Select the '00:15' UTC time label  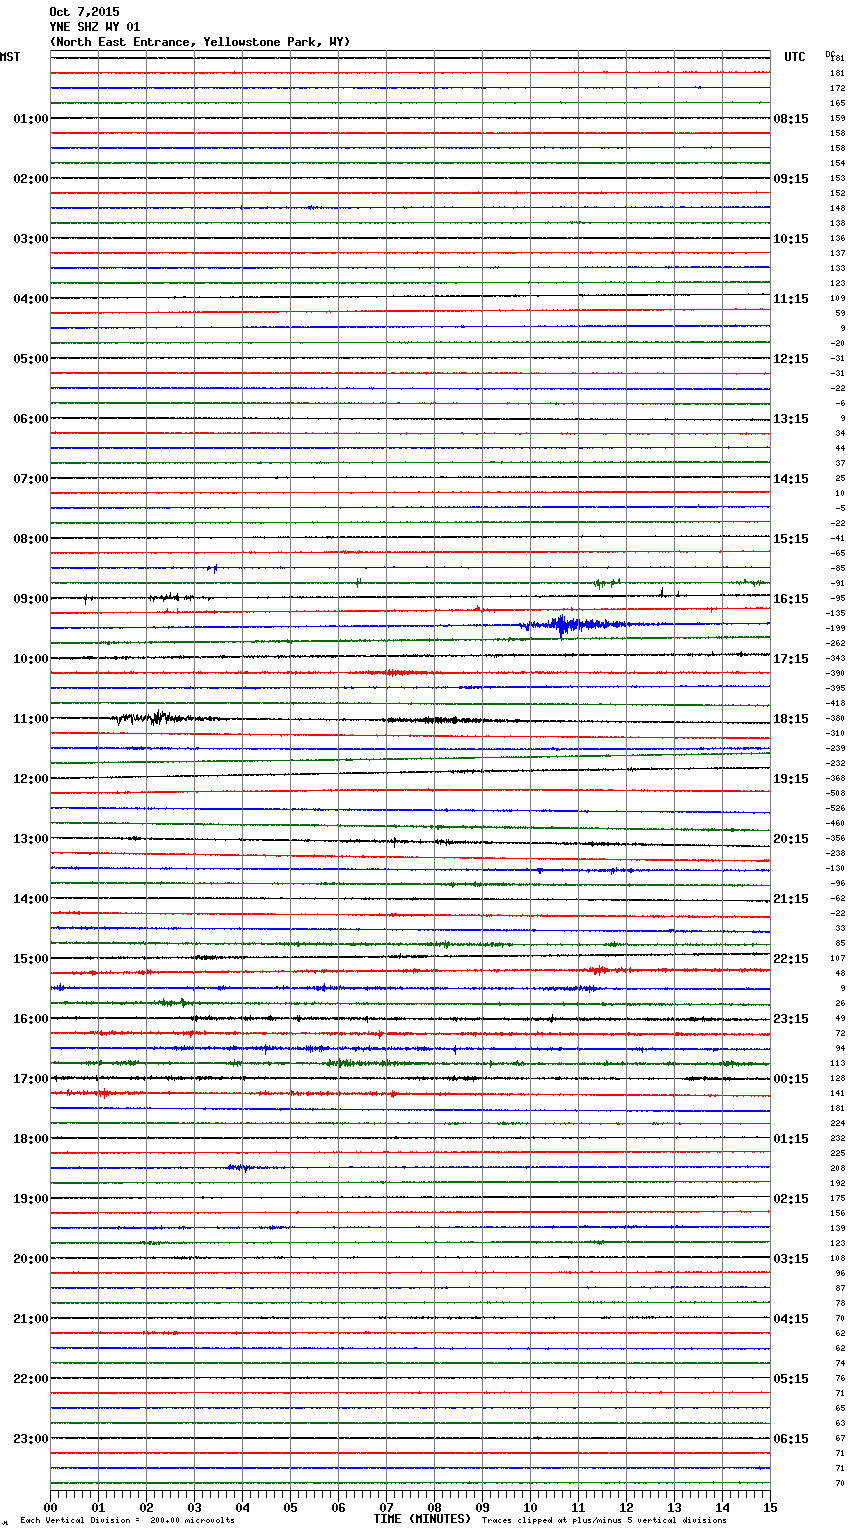pyautogui.click(x=791, y=1079)
